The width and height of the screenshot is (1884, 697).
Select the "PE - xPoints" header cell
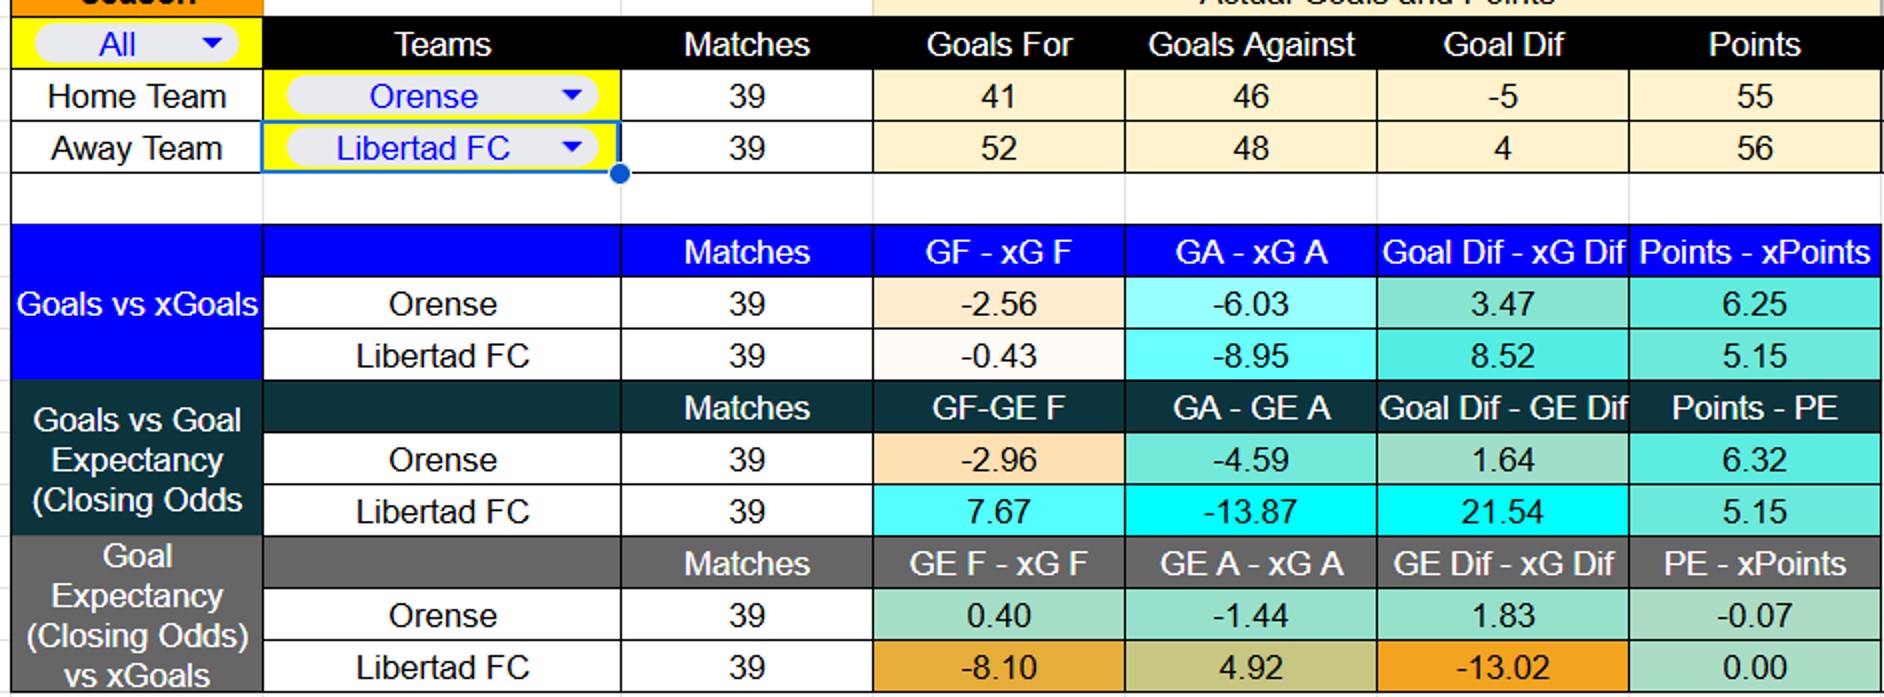coord(1754,564)
